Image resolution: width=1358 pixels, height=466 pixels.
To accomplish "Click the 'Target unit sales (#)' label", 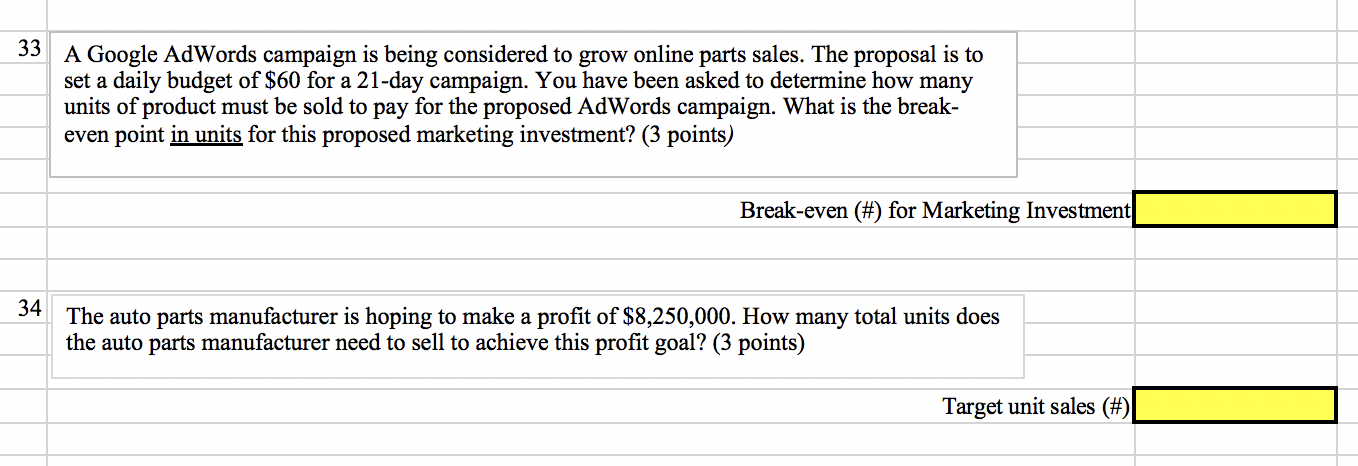I will click(x=1037, y=406).
